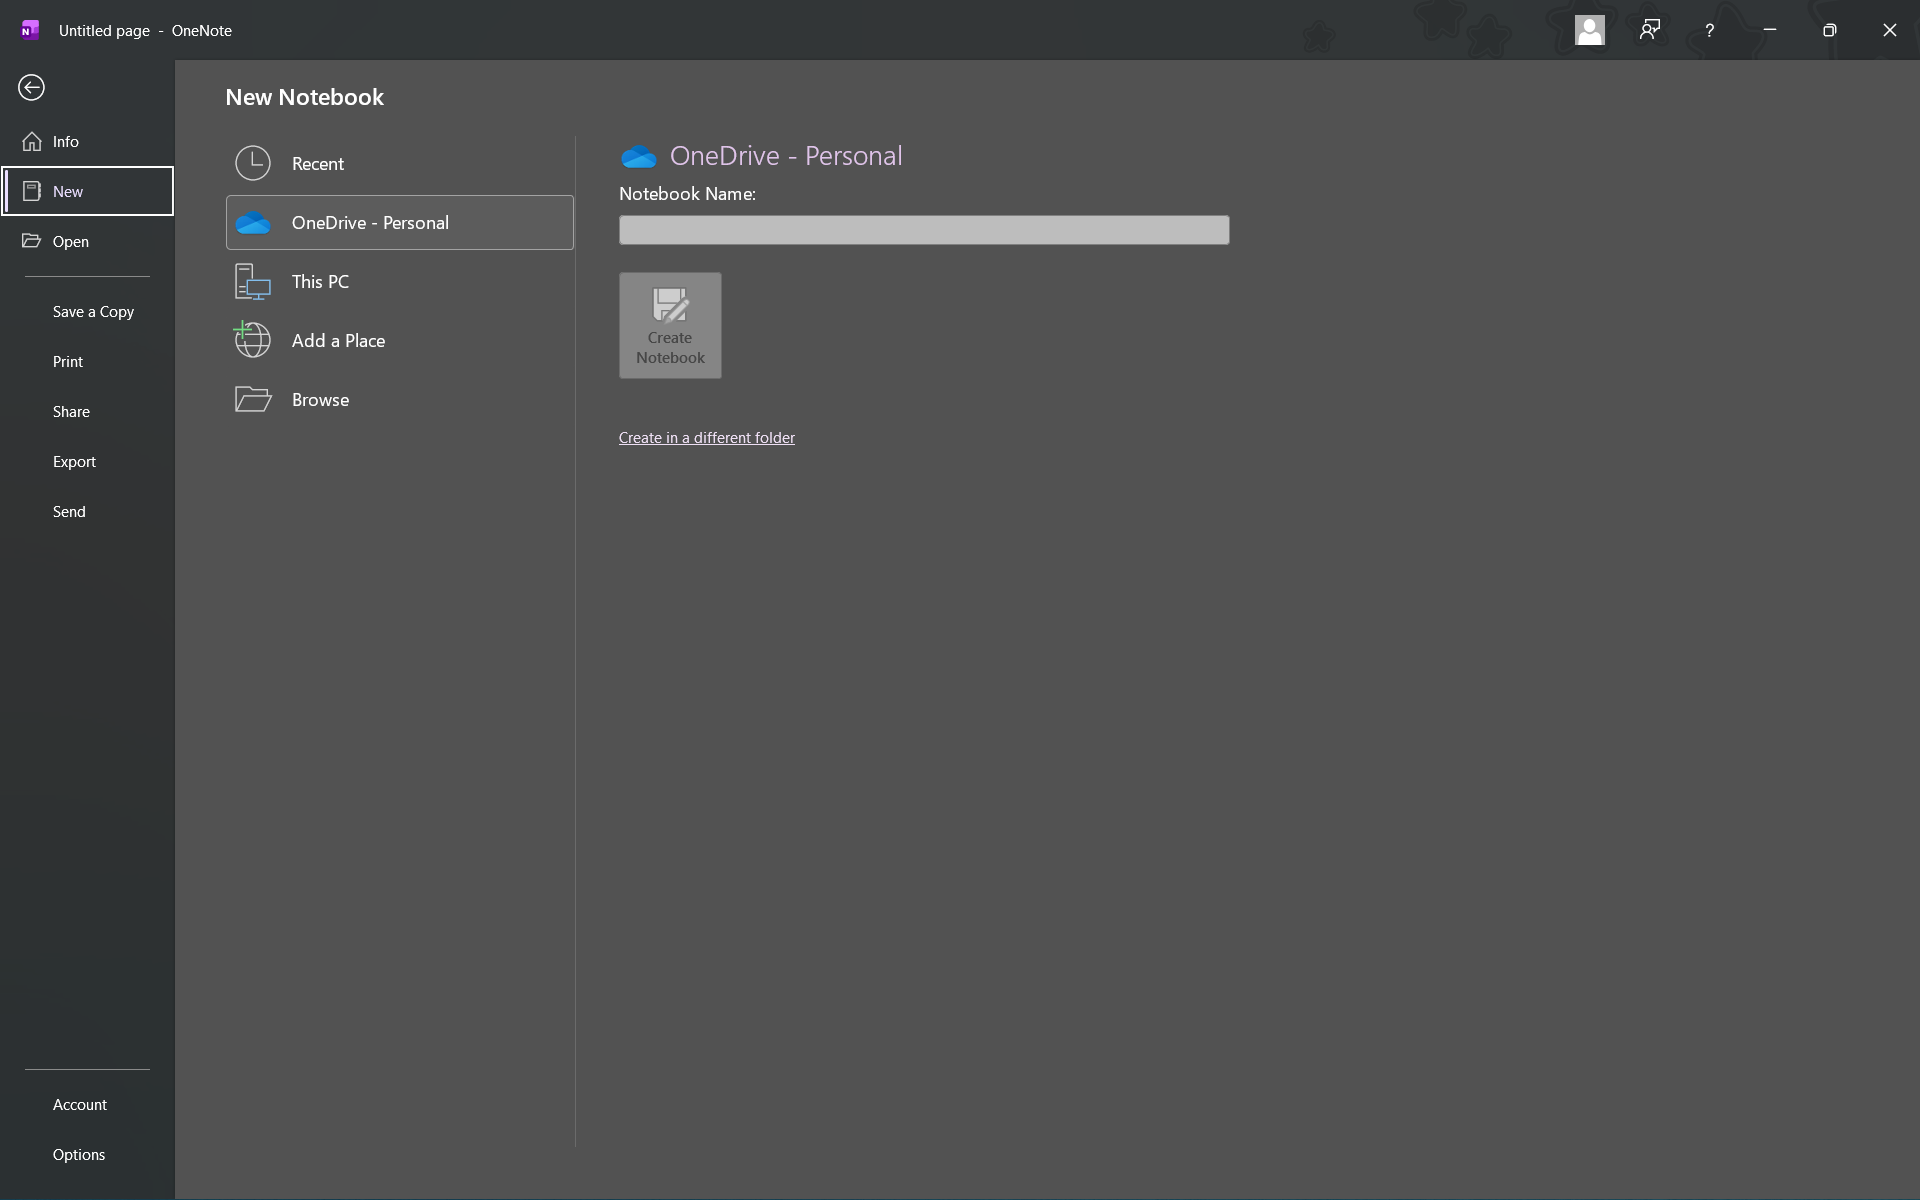Choose Save a Copy

tap(87, 311)
